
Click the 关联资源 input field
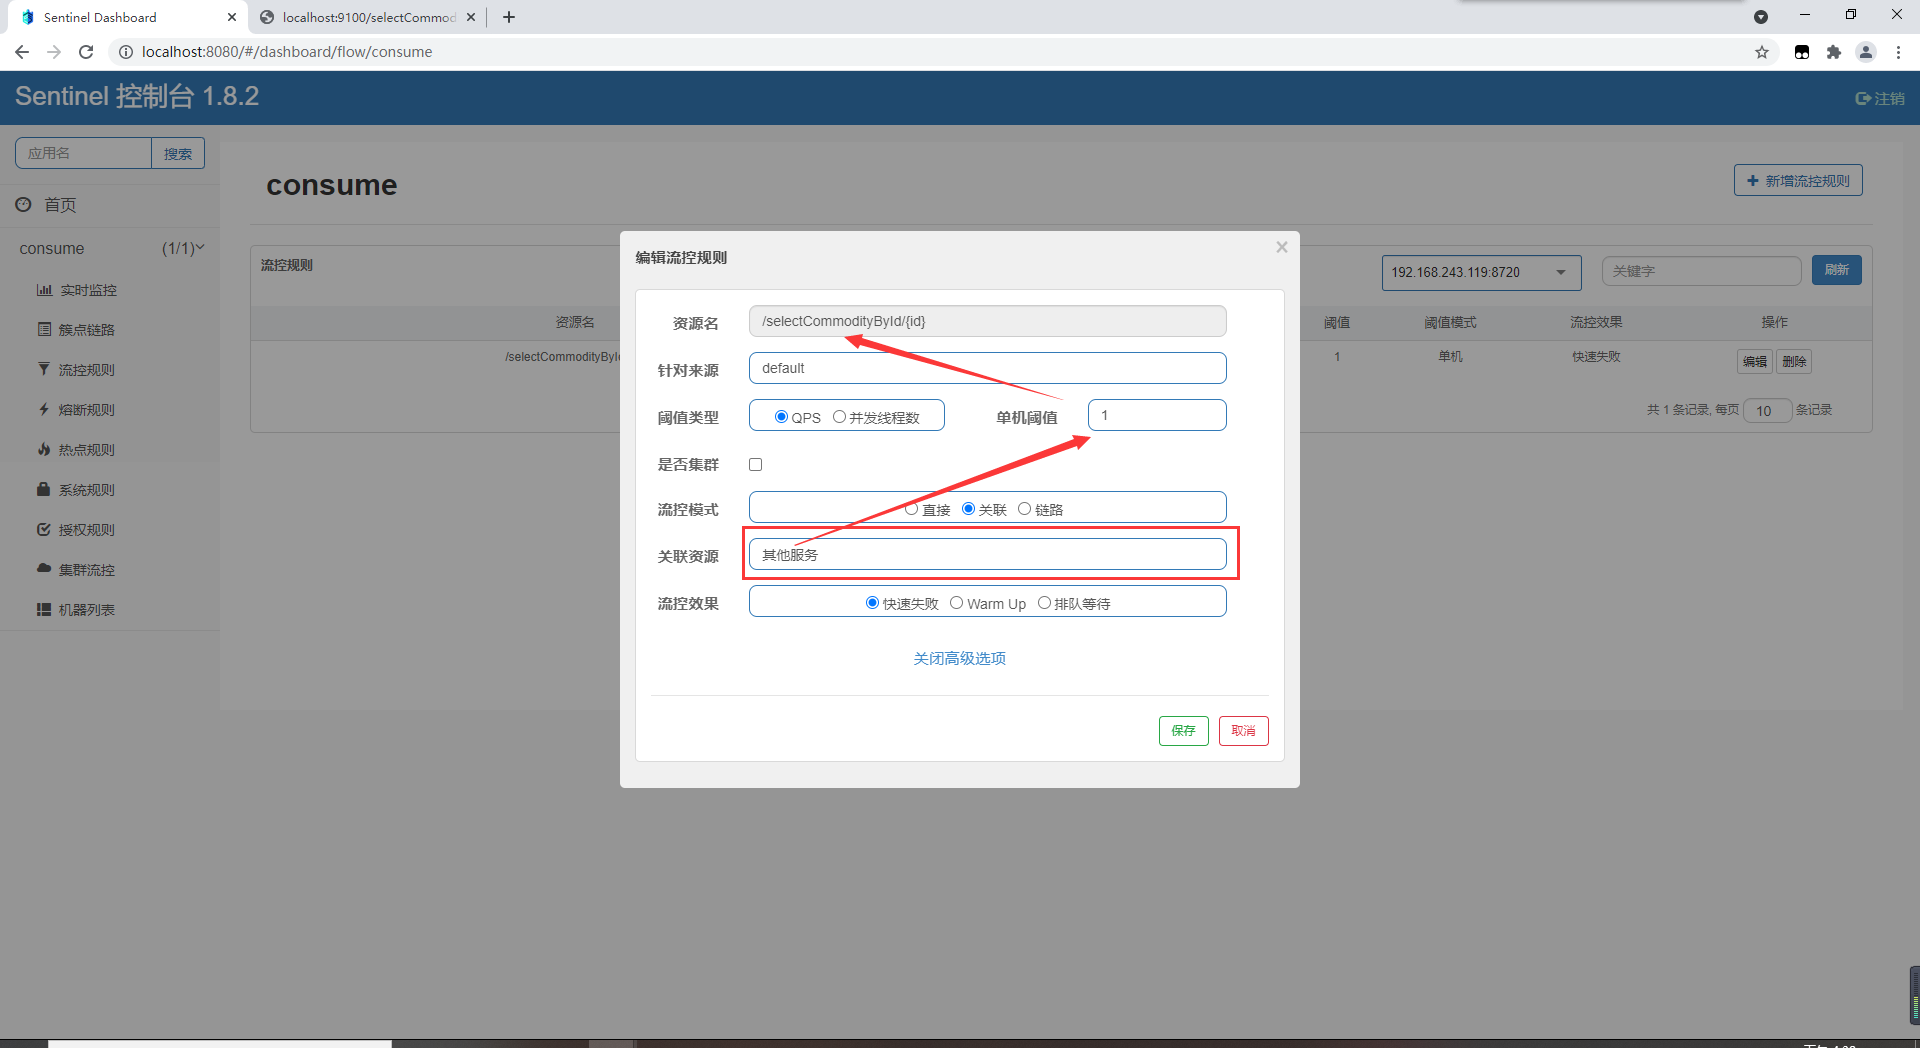[987, 555]
